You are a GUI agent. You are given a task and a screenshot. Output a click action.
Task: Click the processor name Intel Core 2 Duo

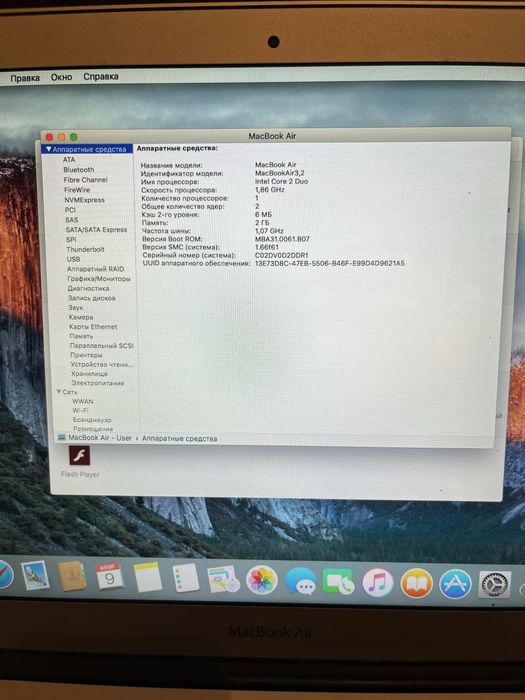[x=281, y=181]
